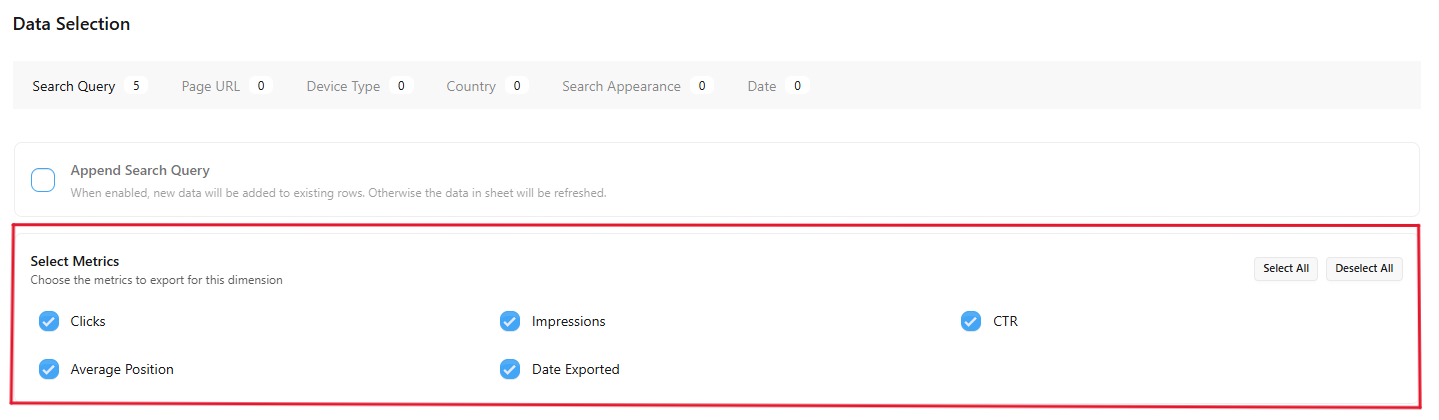The image size is (1439, 420).
Task: Select the Device Type tab
Action: 359,86
